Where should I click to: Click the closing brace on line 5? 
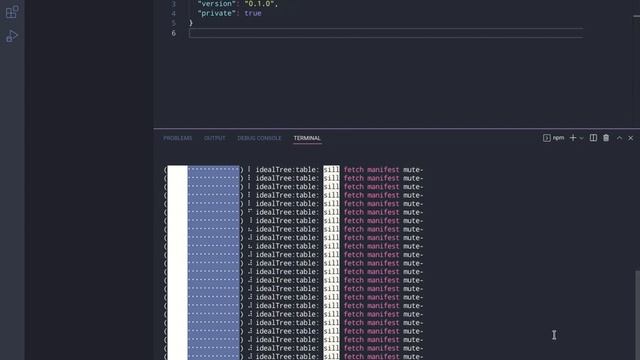click(x=191, y=23)
